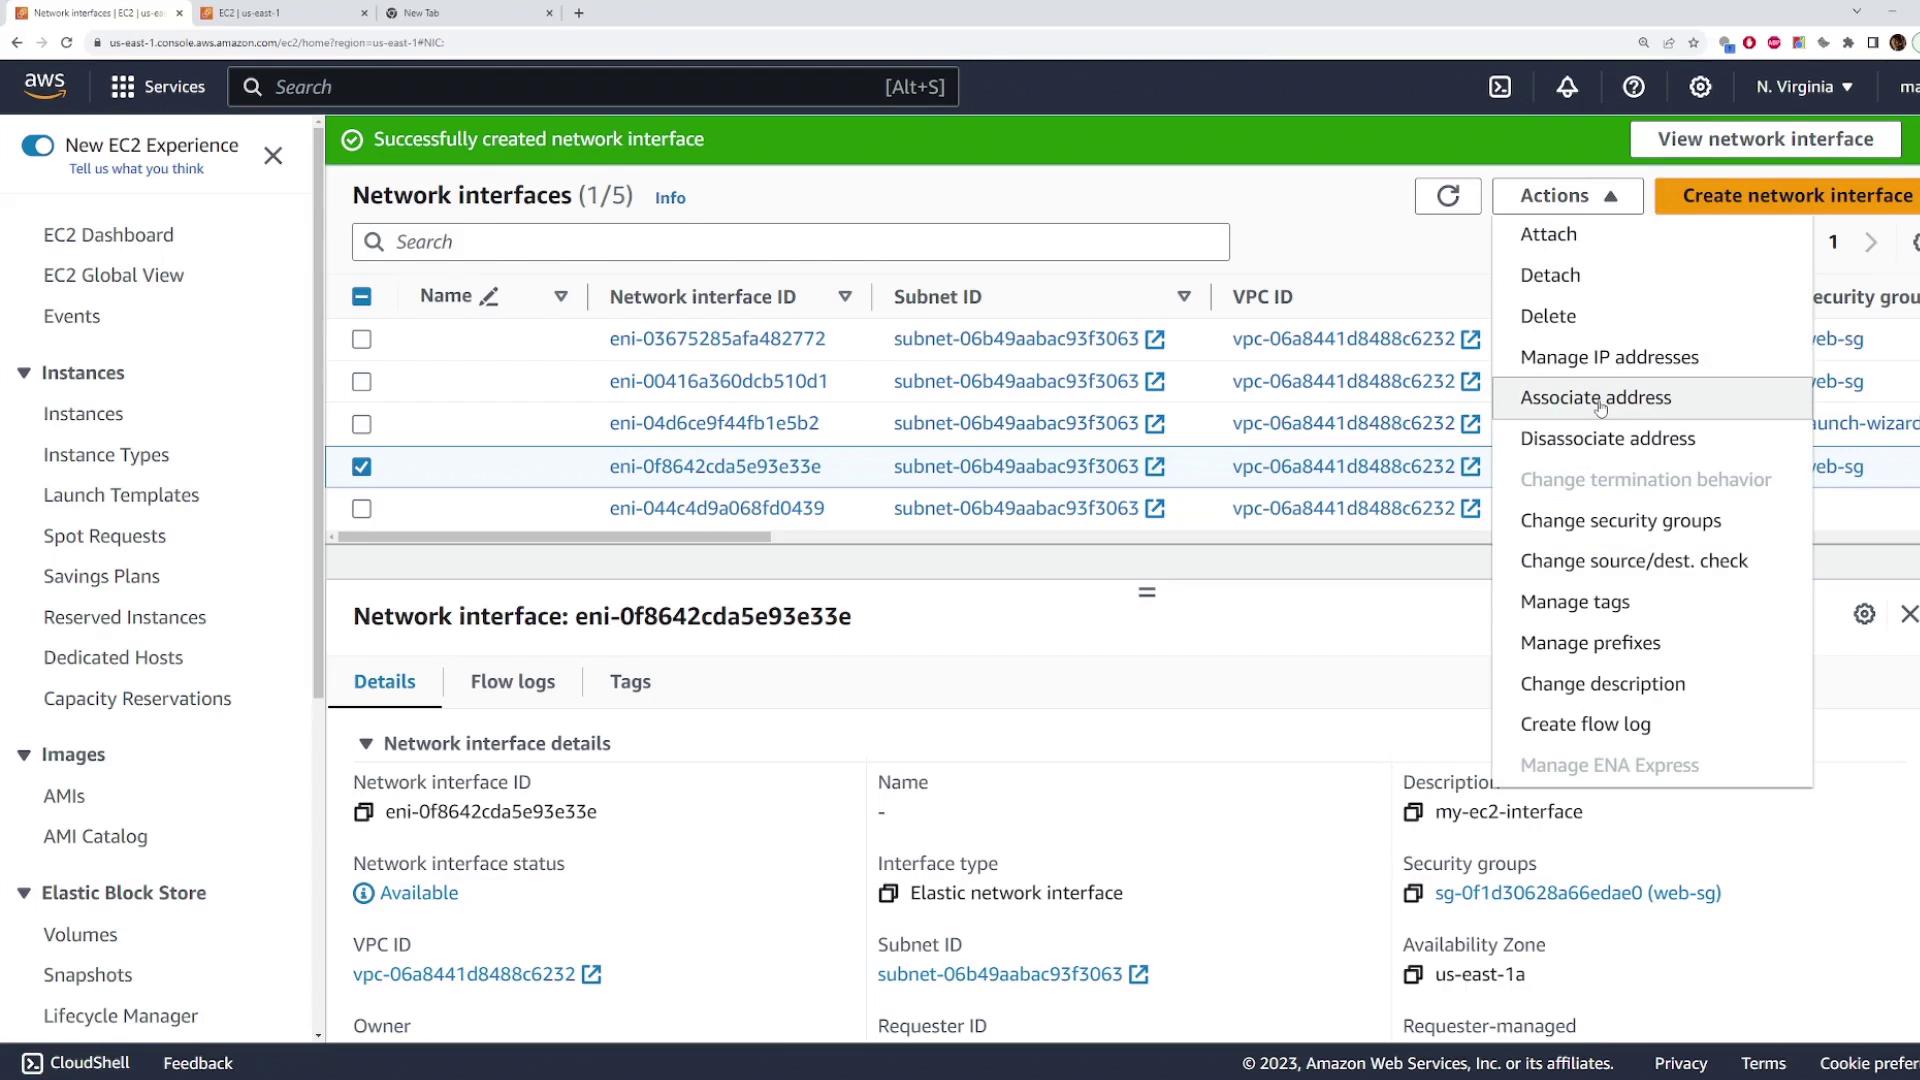Viewport: 1920px width, 1080px height.
Task: Open the N. Virginia region dropdown
Action: (x=1804, y=87)
